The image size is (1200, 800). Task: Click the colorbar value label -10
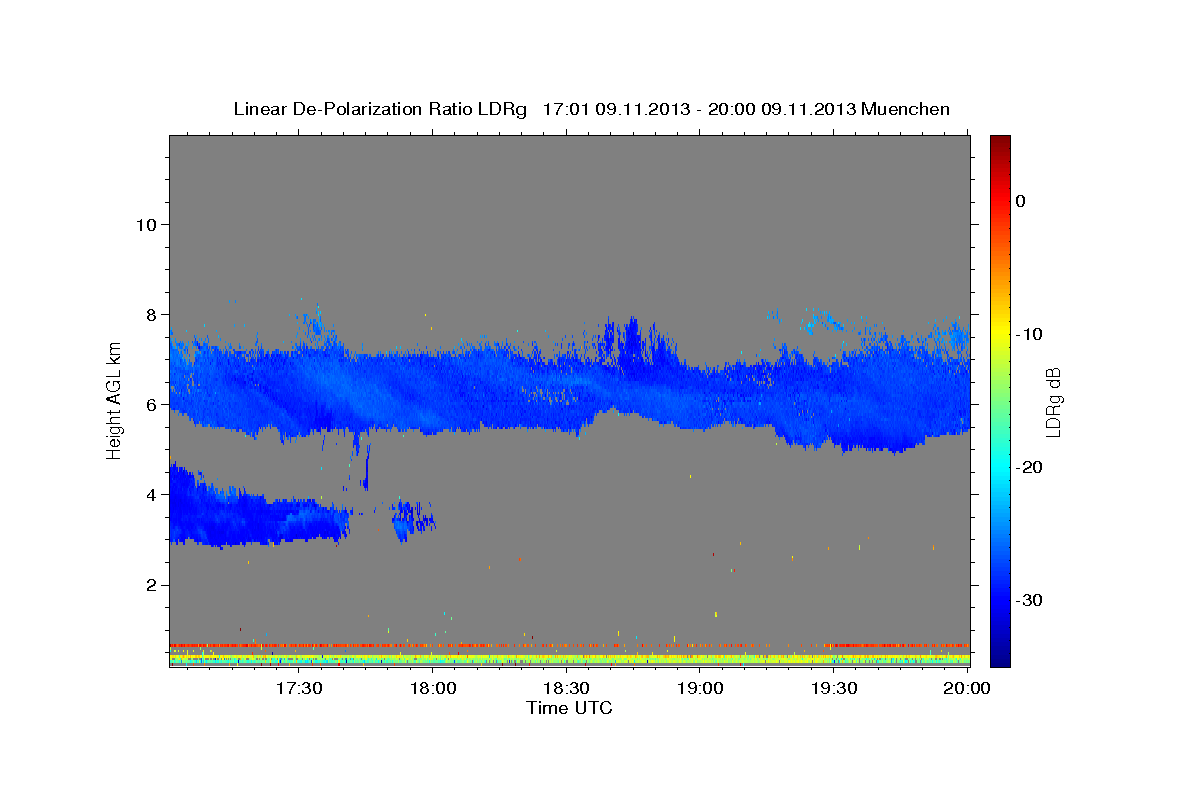(x=1030, y=334)
